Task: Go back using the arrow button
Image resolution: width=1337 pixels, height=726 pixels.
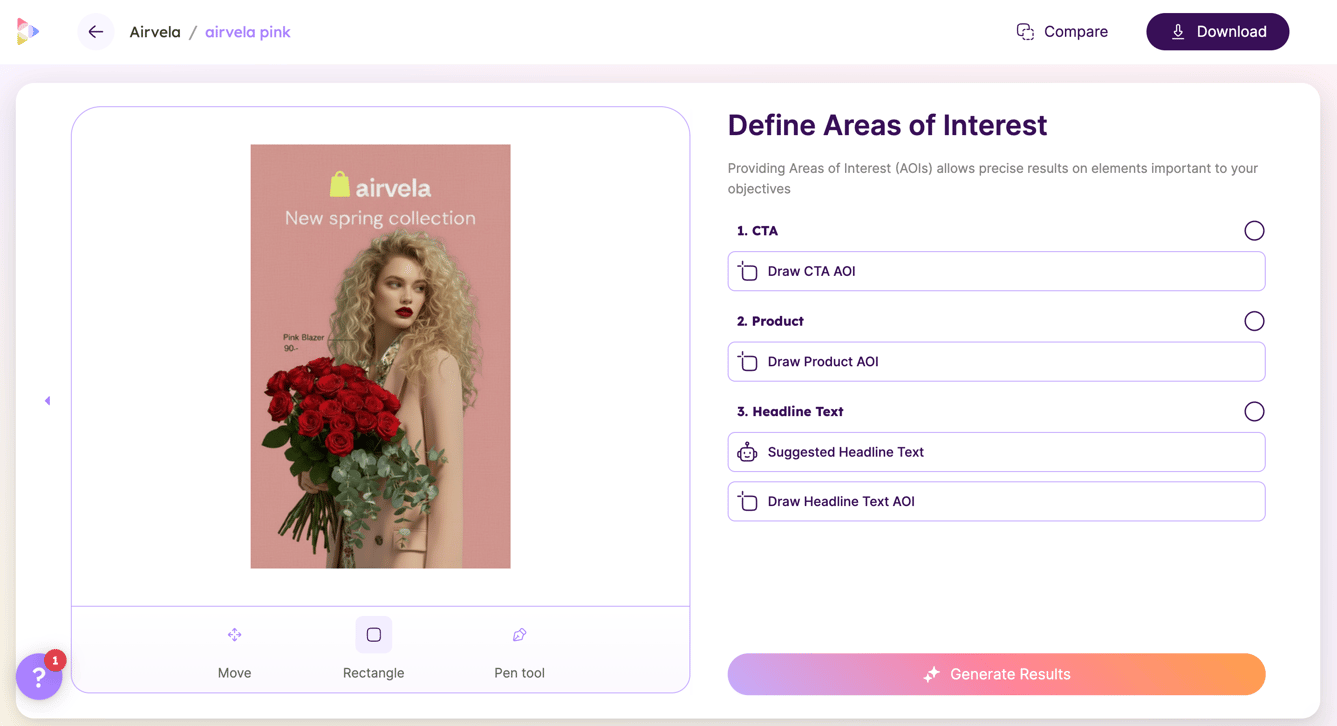Action: 96,32
